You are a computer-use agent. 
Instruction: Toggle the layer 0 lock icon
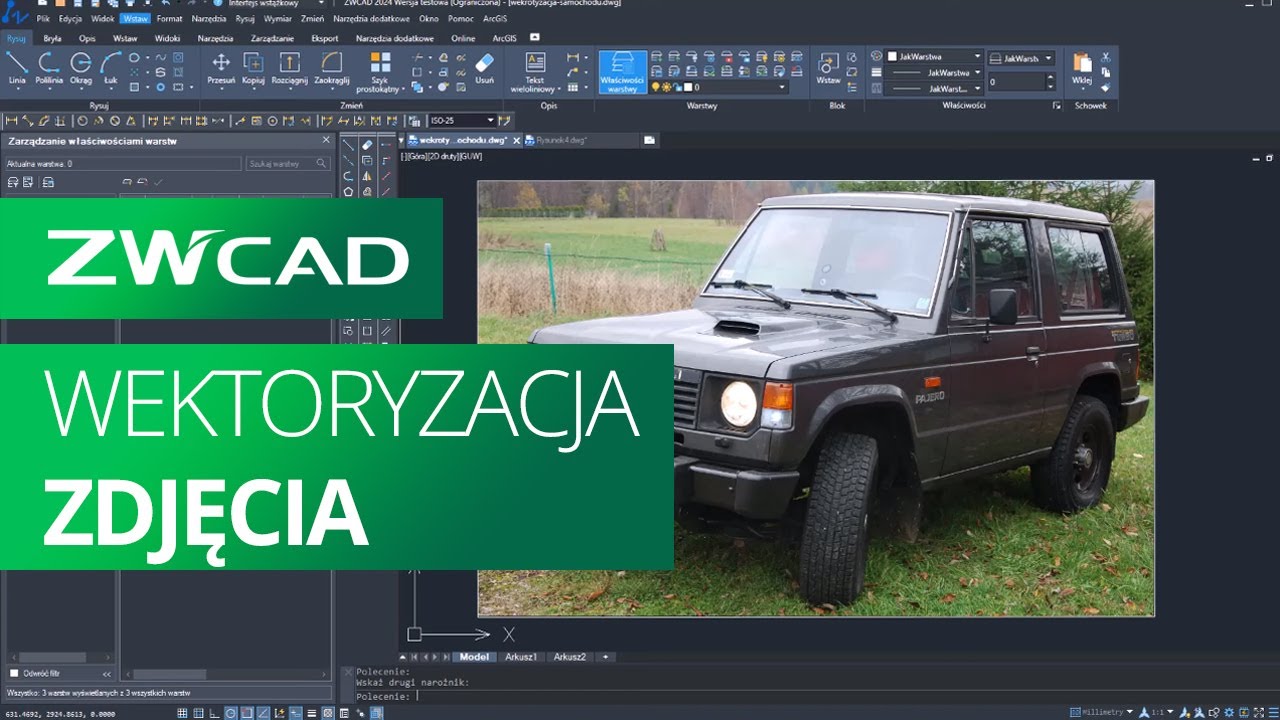(676, 87)
